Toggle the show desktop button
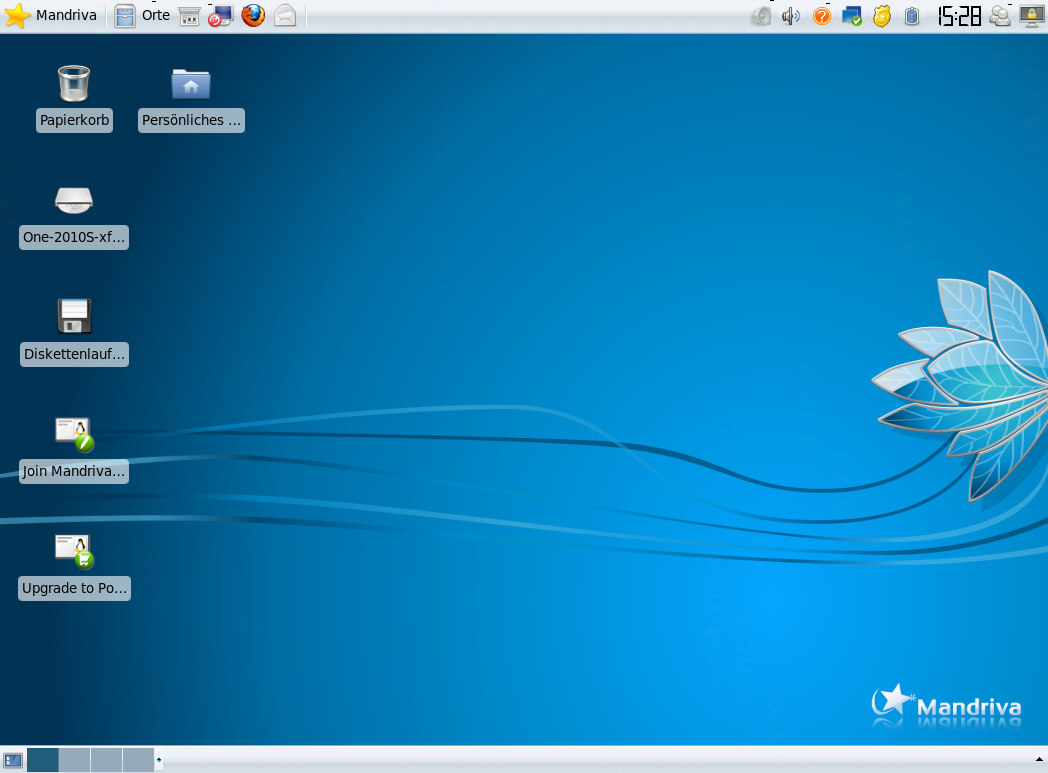Image resolution: width=1048 pixels, height=773 pixels. [x=13, y=760]
